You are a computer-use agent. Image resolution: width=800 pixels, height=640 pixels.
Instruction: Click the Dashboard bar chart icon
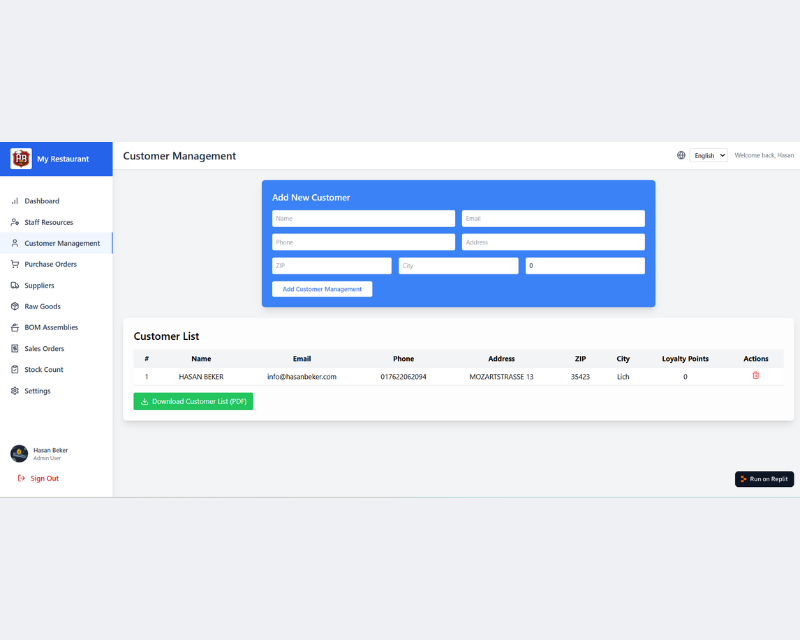point(15,201)
